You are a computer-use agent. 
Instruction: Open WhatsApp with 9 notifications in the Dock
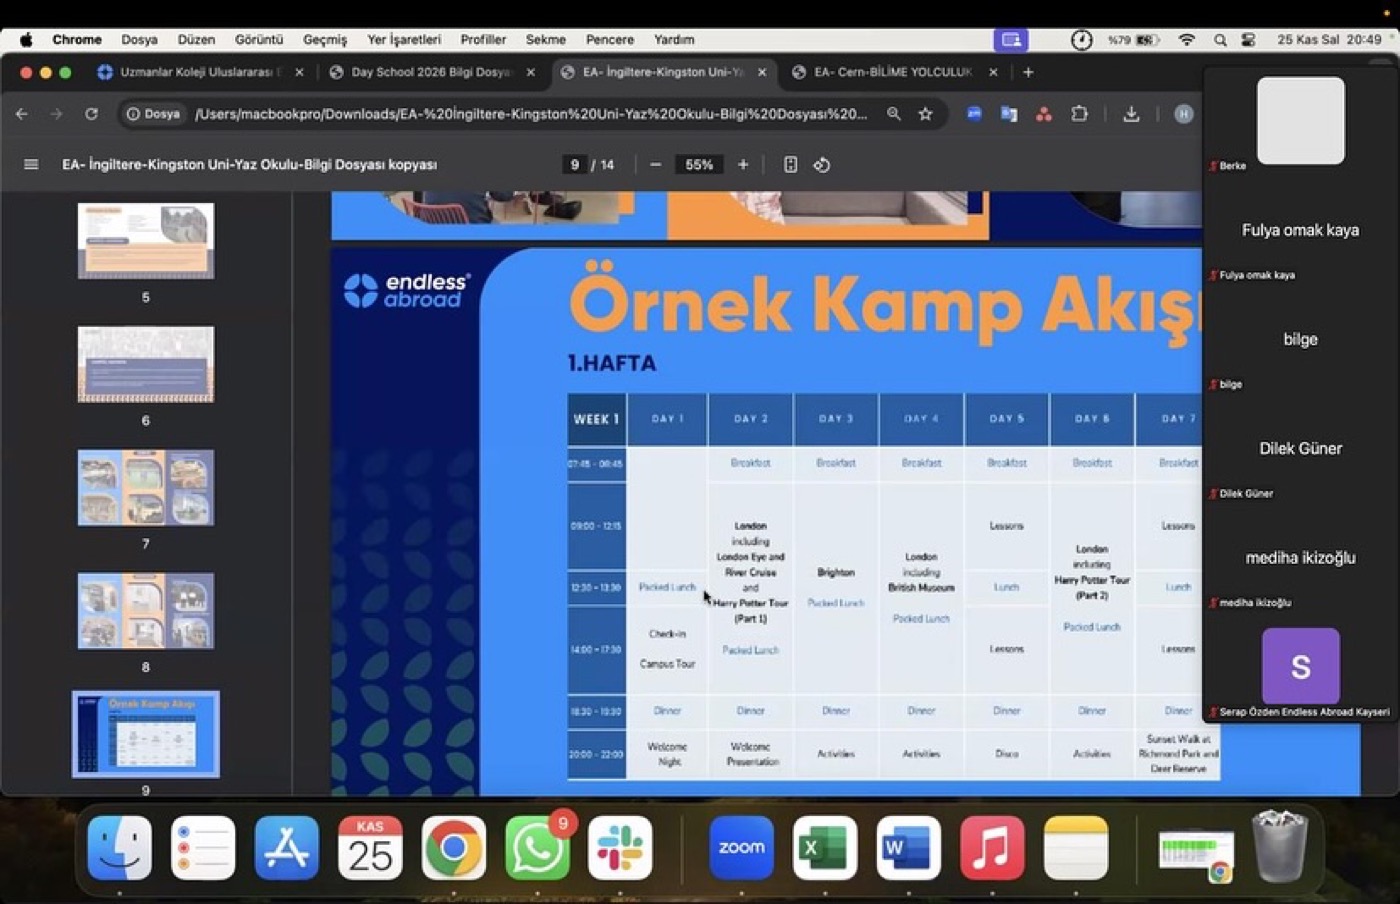[537, 848]
